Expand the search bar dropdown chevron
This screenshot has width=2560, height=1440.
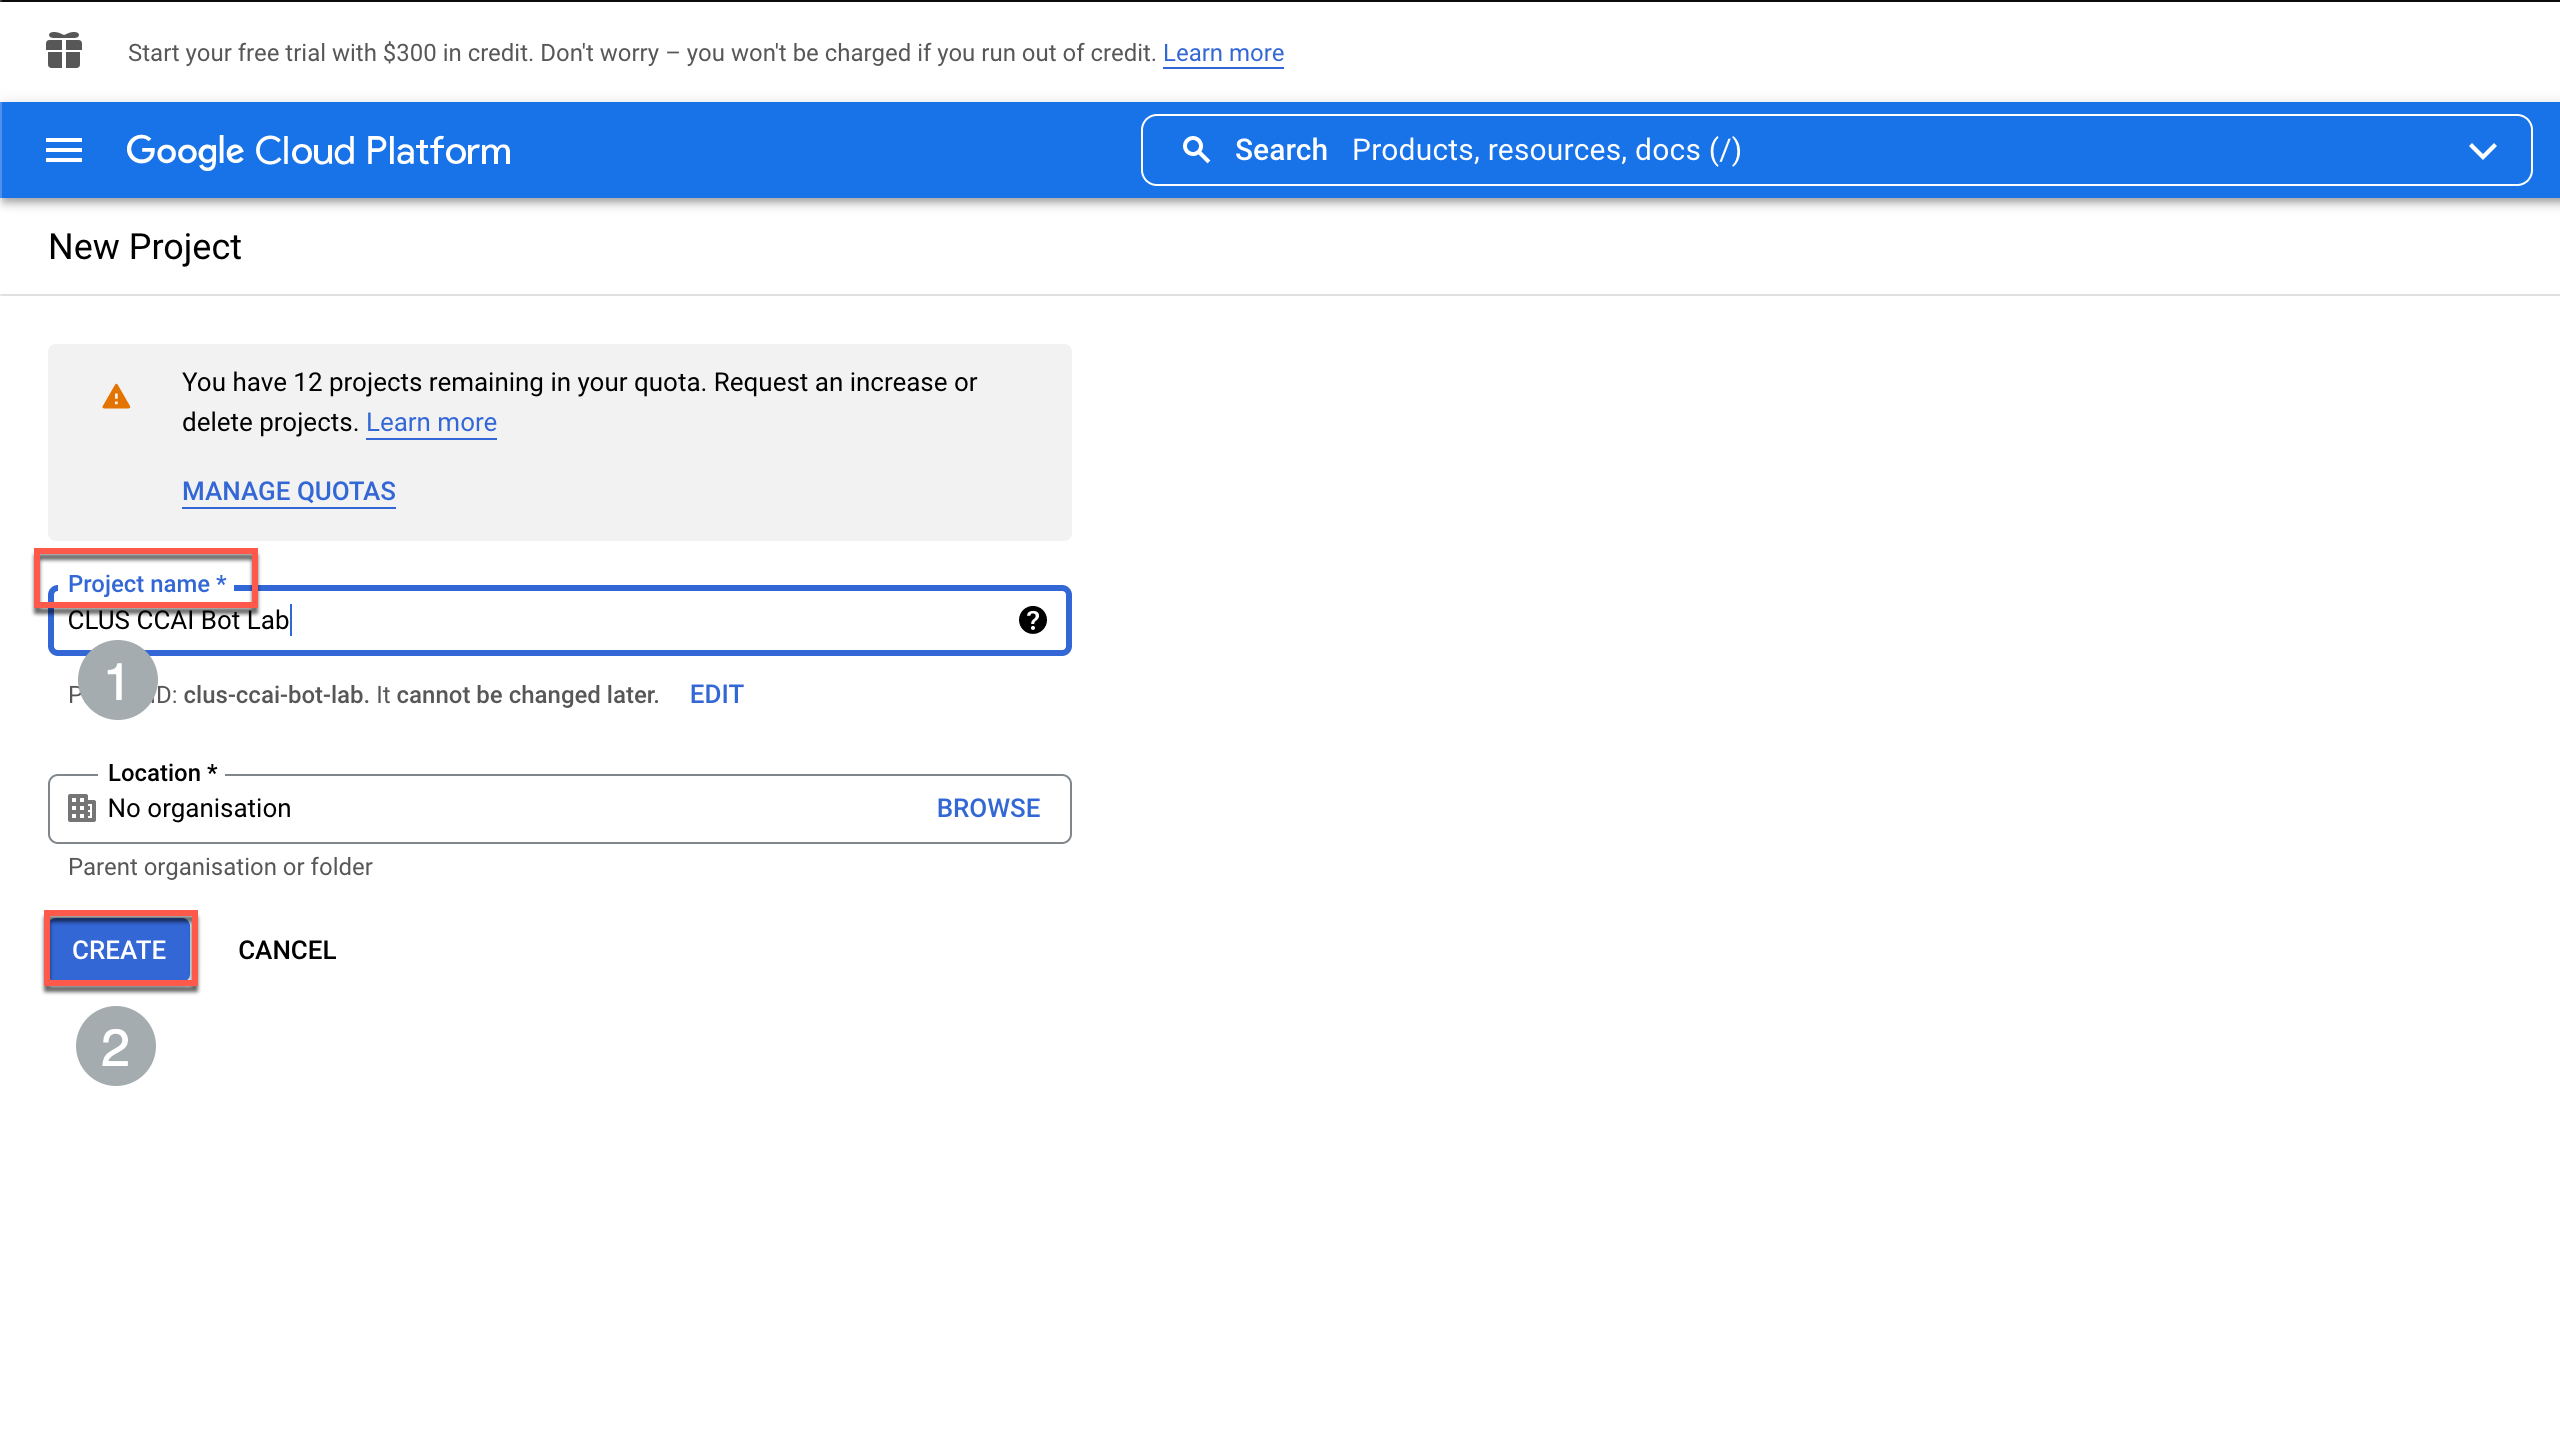point(2482,151)
